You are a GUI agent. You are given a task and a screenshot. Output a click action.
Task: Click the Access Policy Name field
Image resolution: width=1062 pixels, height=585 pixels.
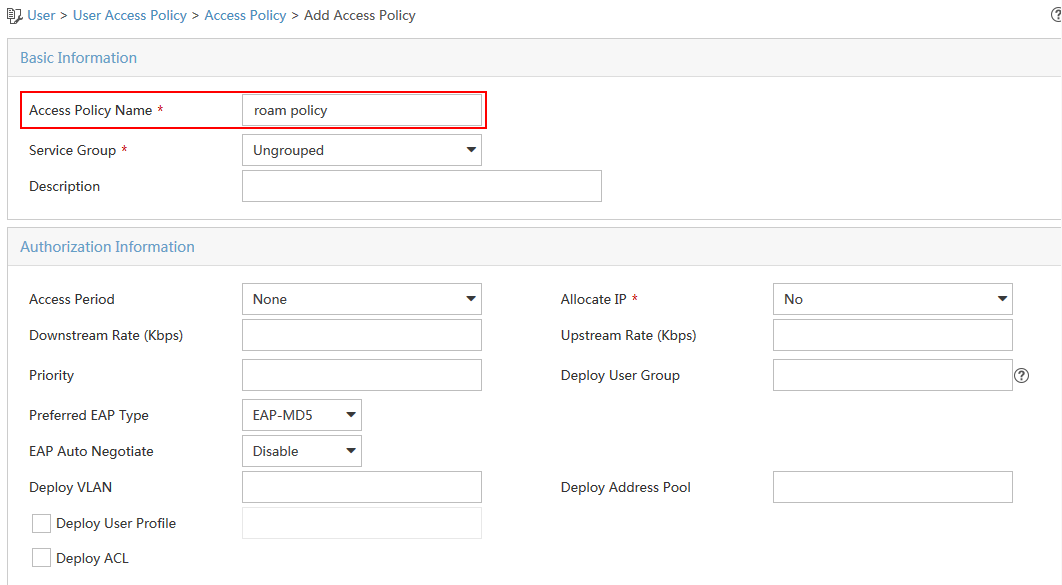click(362, 110)
